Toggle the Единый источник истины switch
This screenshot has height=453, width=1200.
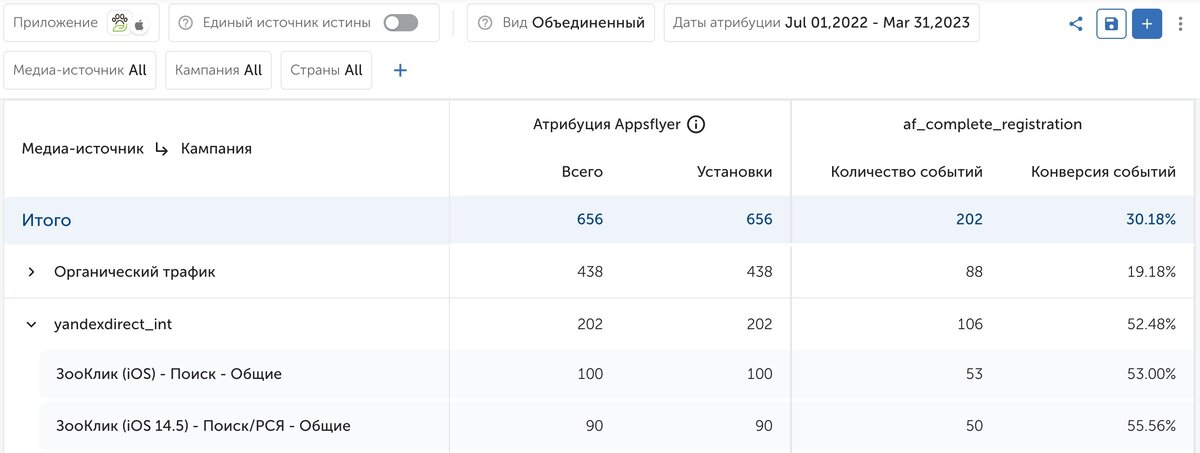point(400,22)
